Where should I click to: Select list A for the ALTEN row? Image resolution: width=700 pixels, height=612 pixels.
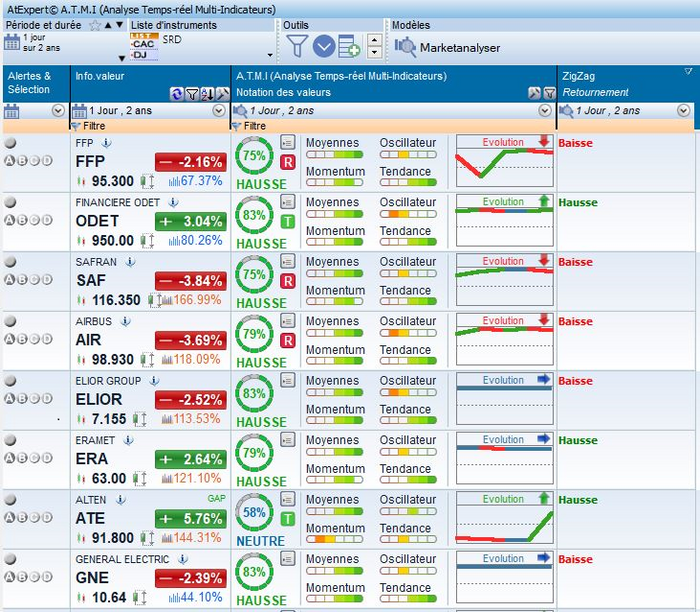tap(9, 517)
